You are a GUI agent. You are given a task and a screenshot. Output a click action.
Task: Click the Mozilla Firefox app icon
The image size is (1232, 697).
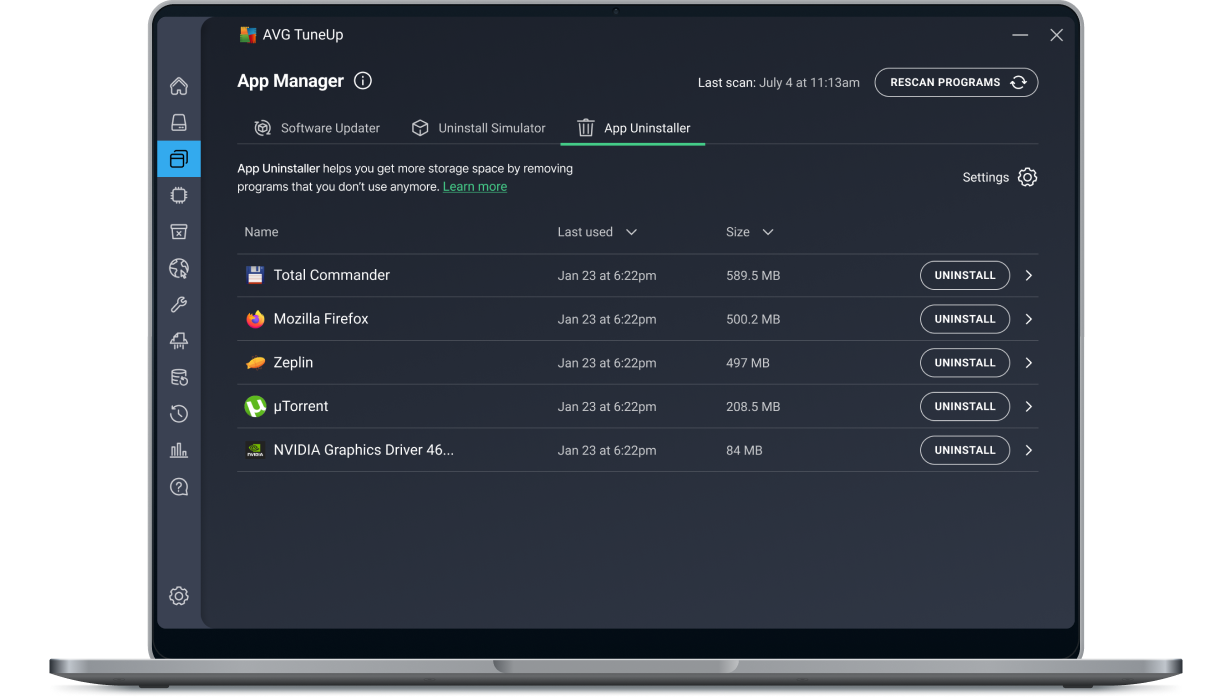255,319
